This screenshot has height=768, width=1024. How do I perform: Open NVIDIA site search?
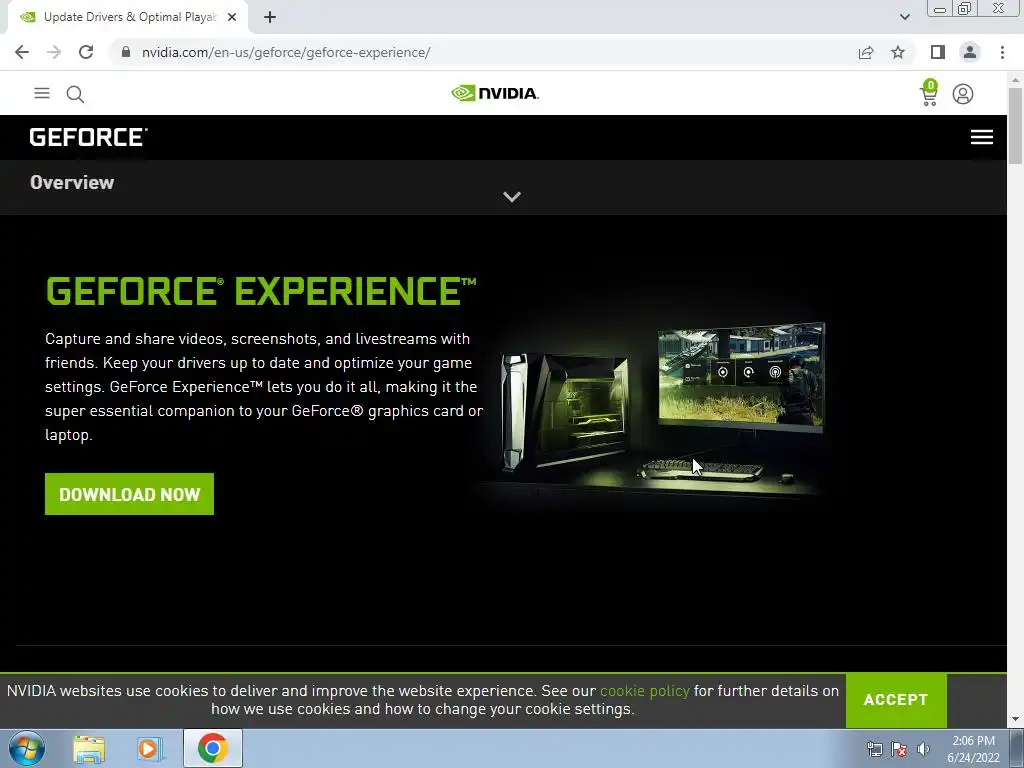coord(75,94)
